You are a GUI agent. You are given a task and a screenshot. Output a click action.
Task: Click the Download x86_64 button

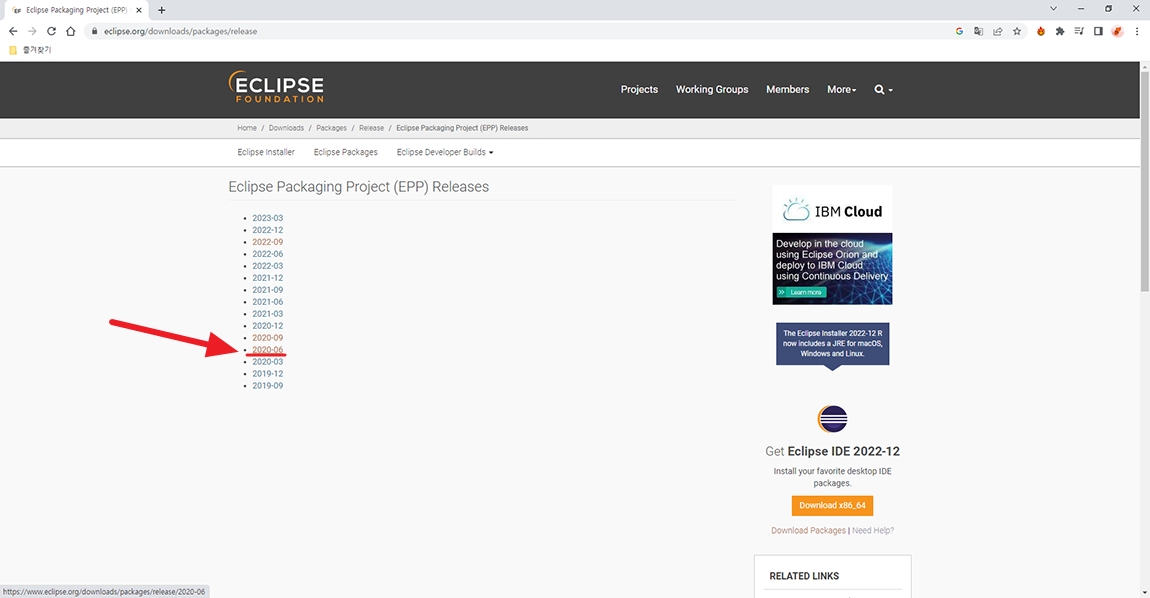point(832,506)
